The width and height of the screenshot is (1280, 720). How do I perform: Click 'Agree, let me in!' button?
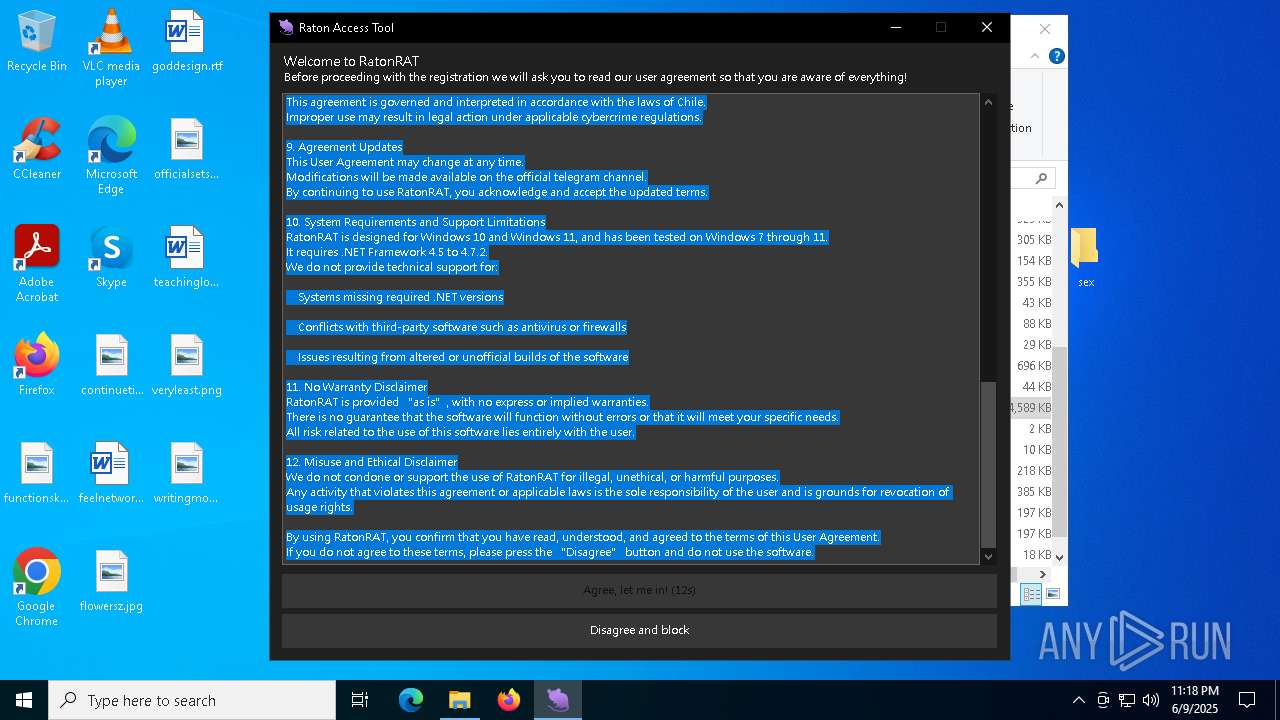click(639, 590)
